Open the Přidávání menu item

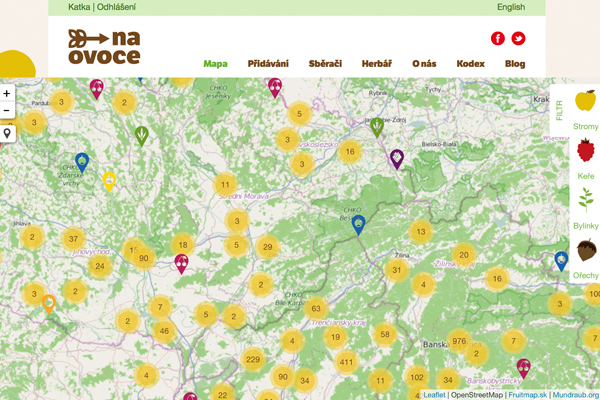(268, 63)
